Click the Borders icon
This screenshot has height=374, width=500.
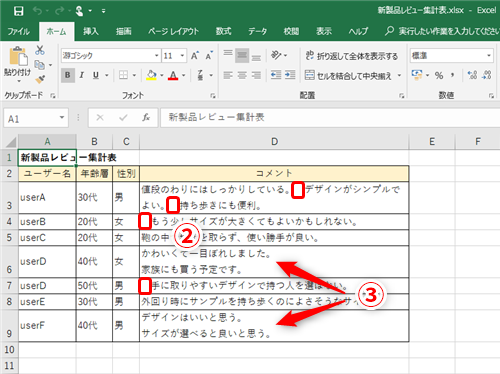(124, 75)
